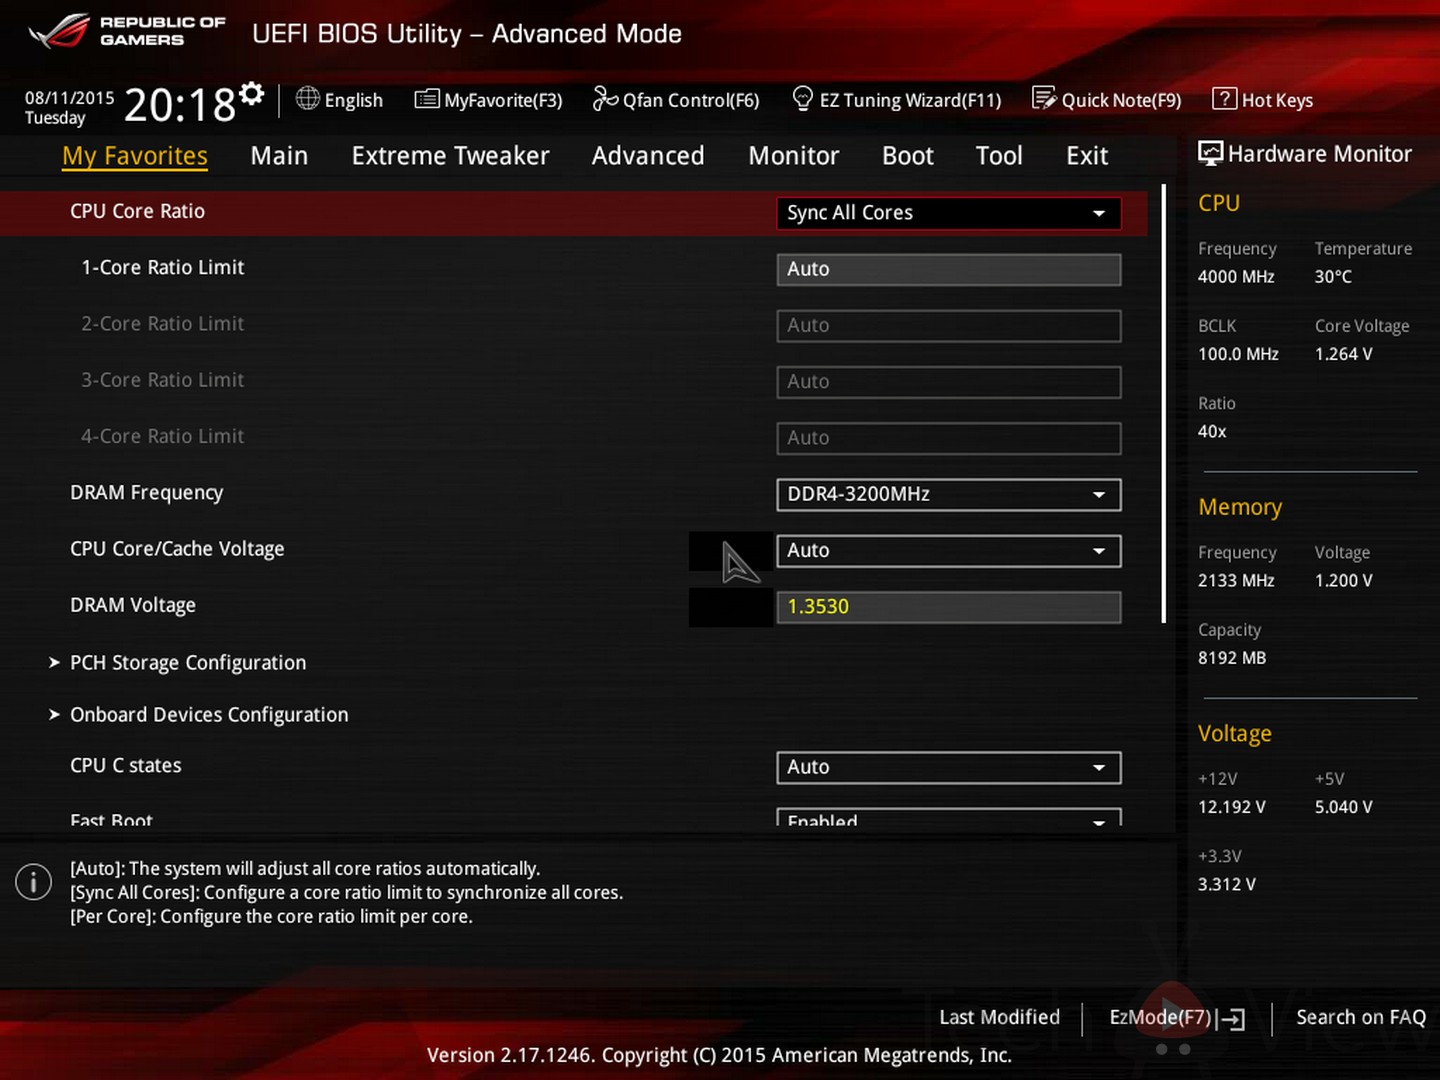Click the Quick Note notepad icon

tap(1044, 98)
